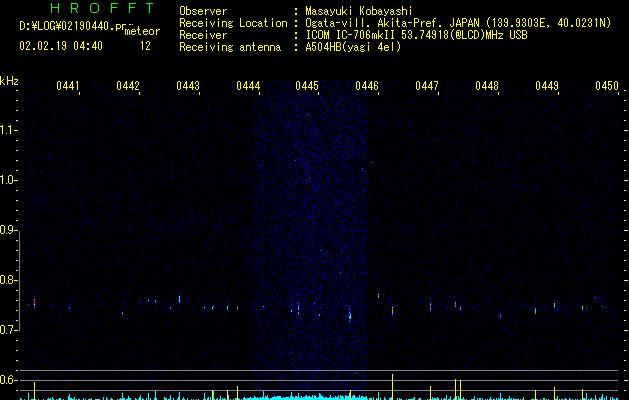The height and width of the screenshot is (400, 629).
Task: Click the Observer label
Action: point(203,11)
